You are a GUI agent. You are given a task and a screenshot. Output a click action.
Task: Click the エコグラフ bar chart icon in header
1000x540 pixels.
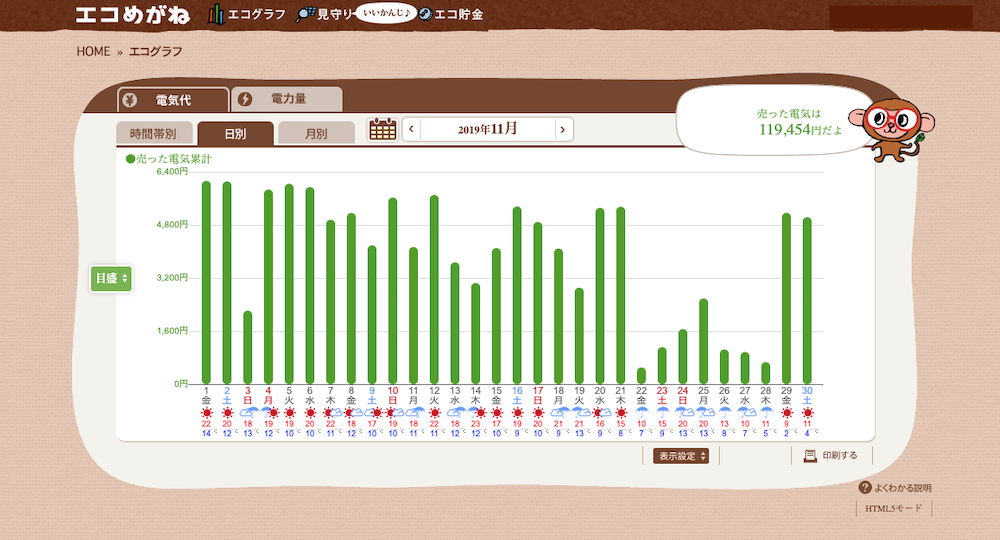[216, 14]
